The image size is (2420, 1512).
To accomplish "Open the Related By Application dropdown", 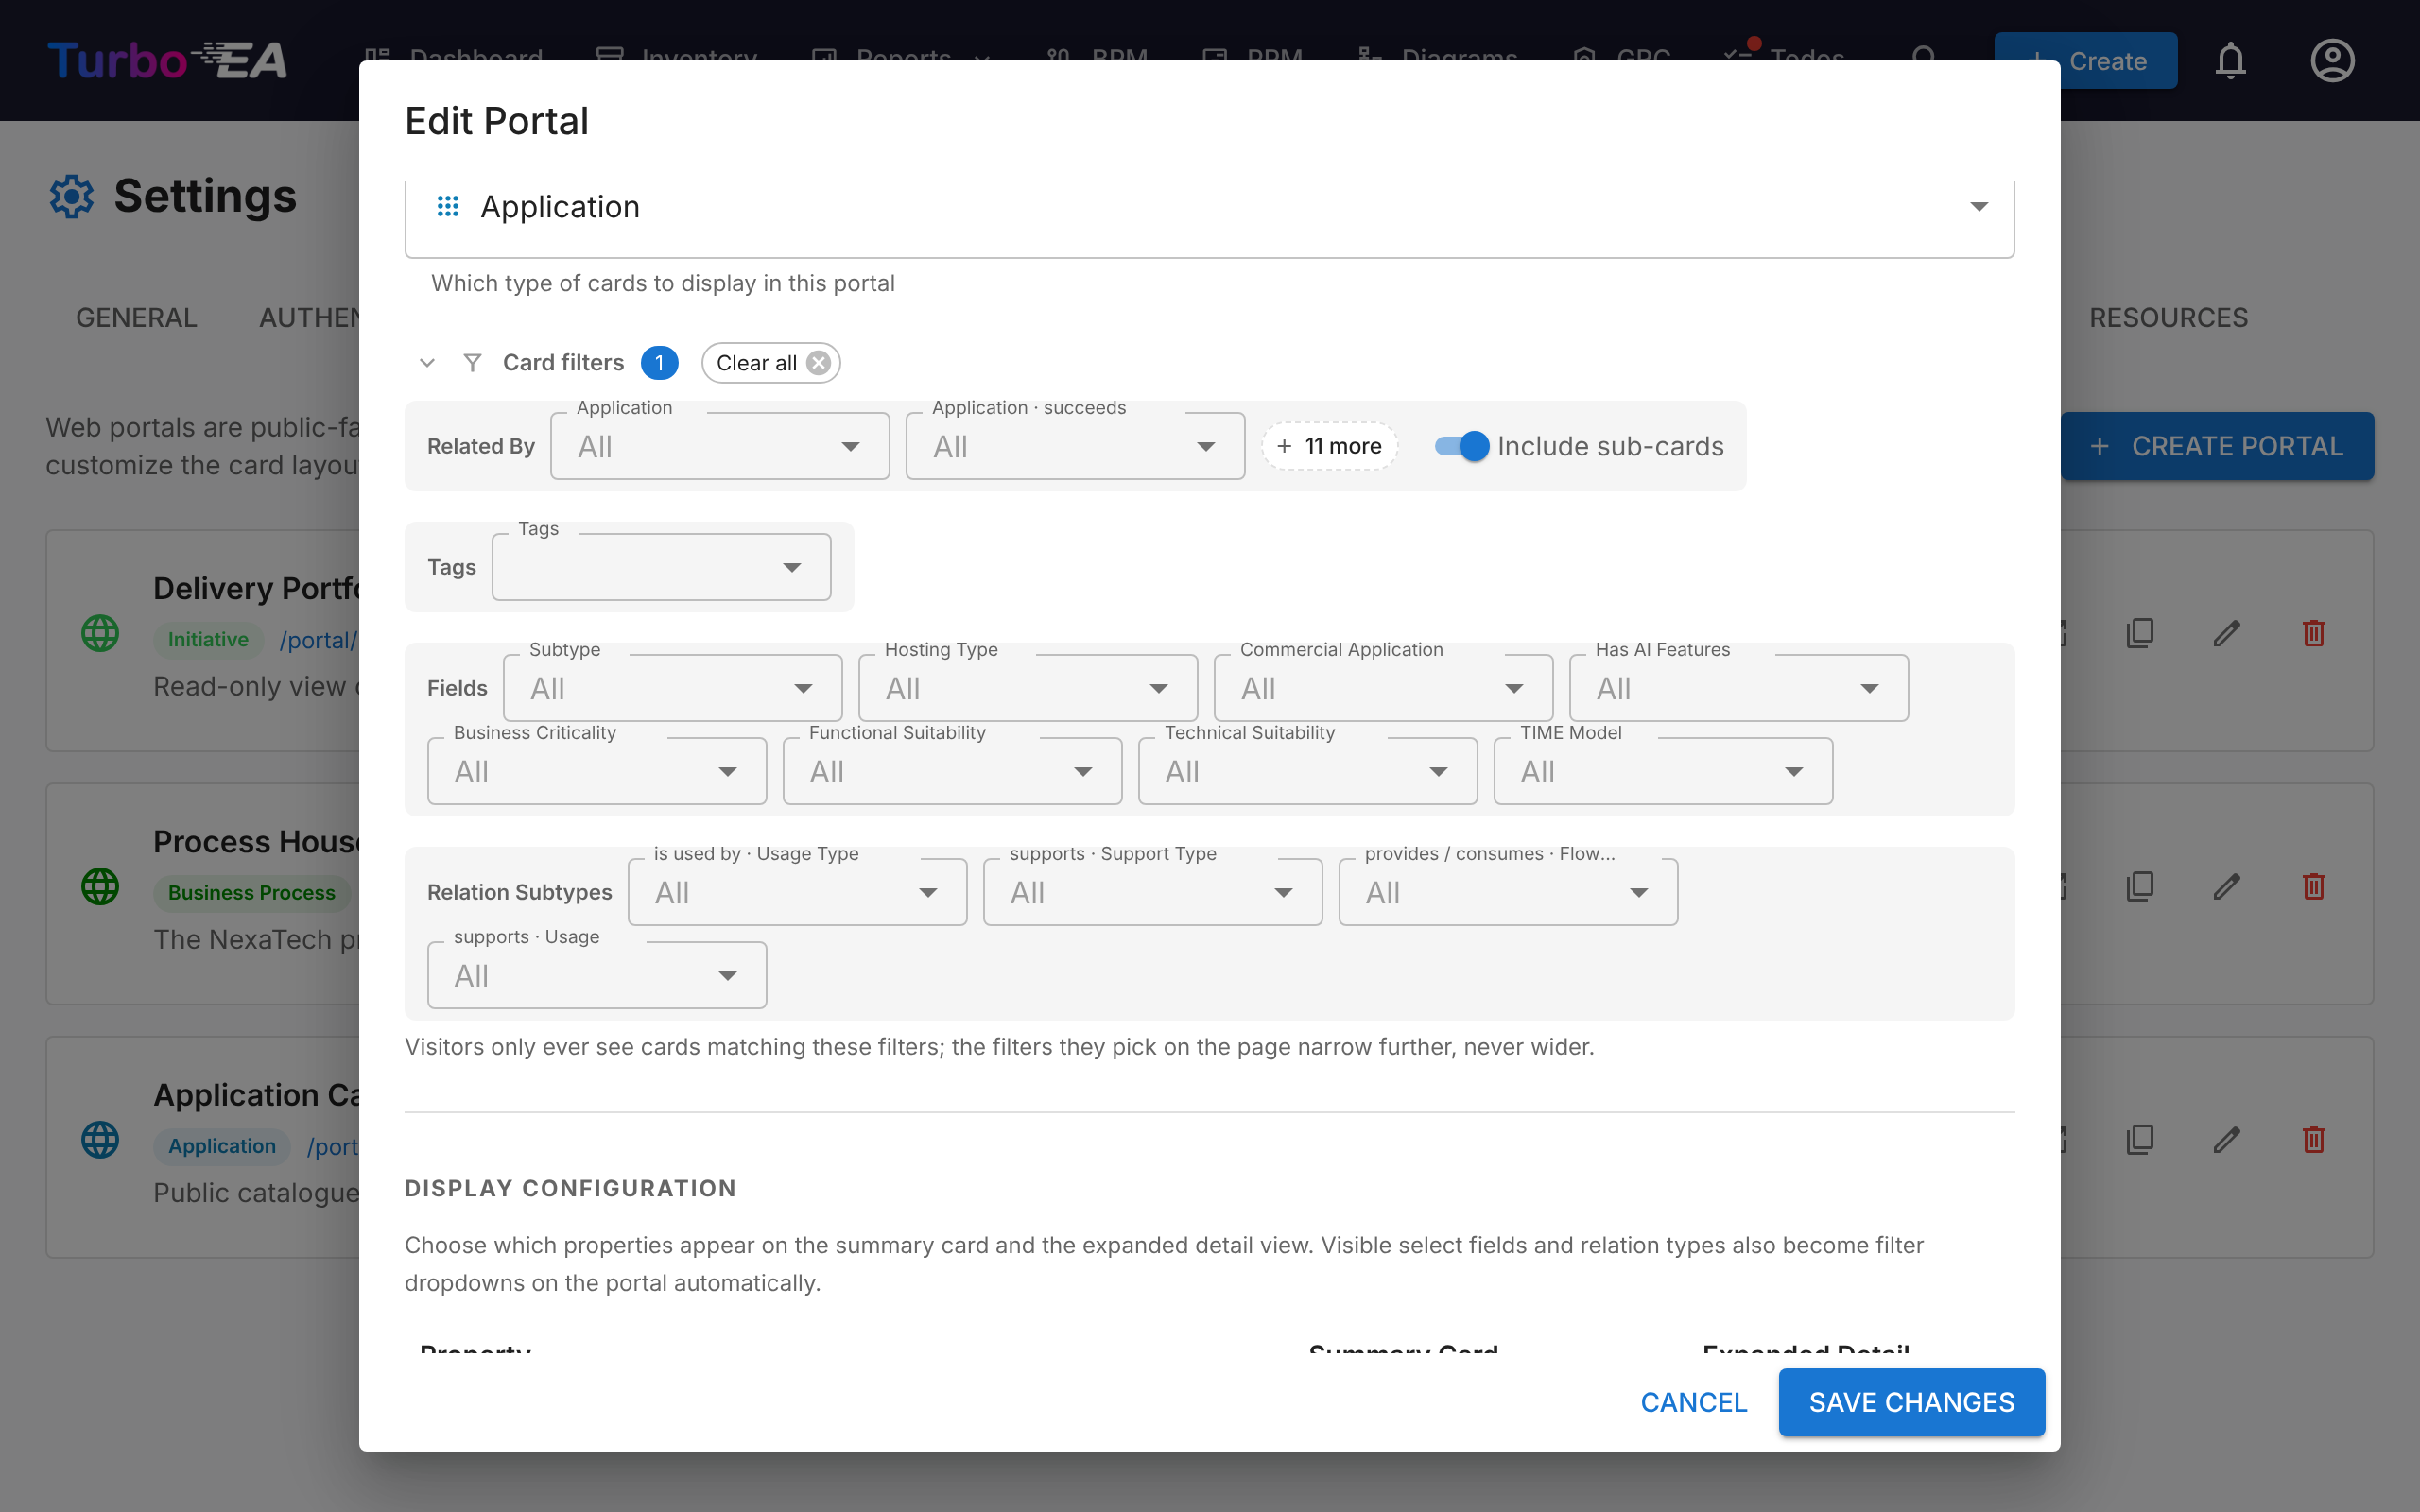I will [x=720, y=446].
